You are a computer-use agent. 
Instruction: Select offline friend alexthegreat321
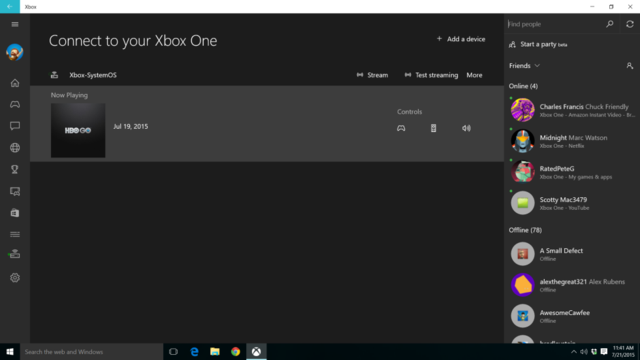click(x=572, y=285)
